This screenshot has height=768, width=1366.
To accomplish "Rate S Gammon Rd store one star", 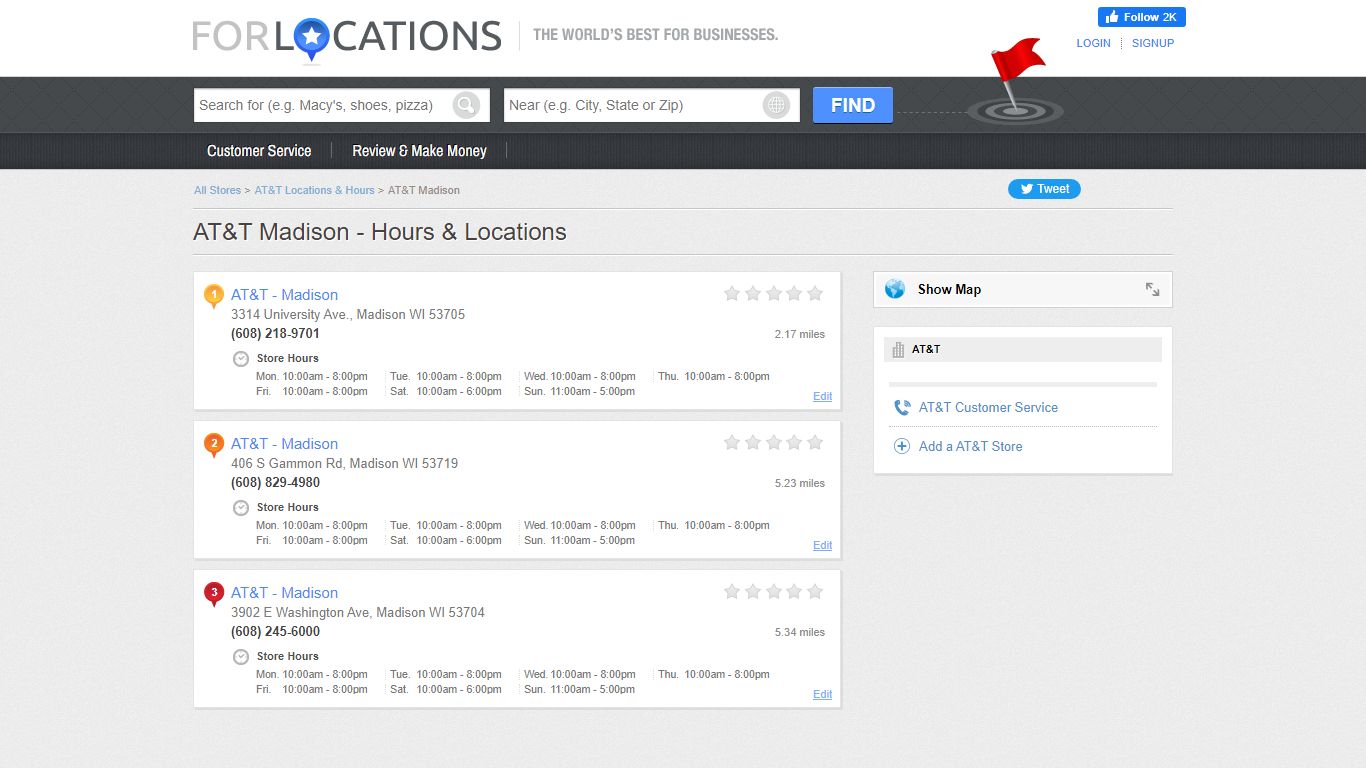I will pyautogui.click(x=732, y=442).
